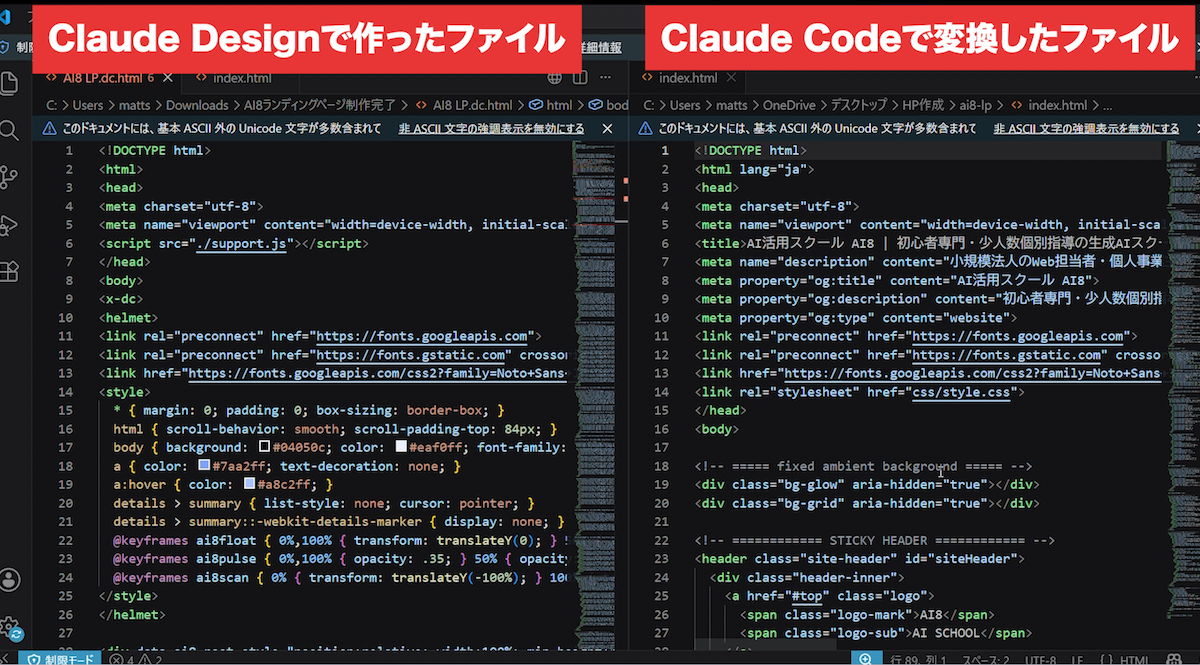Click the <style> tag on line 14

point(123,392)
